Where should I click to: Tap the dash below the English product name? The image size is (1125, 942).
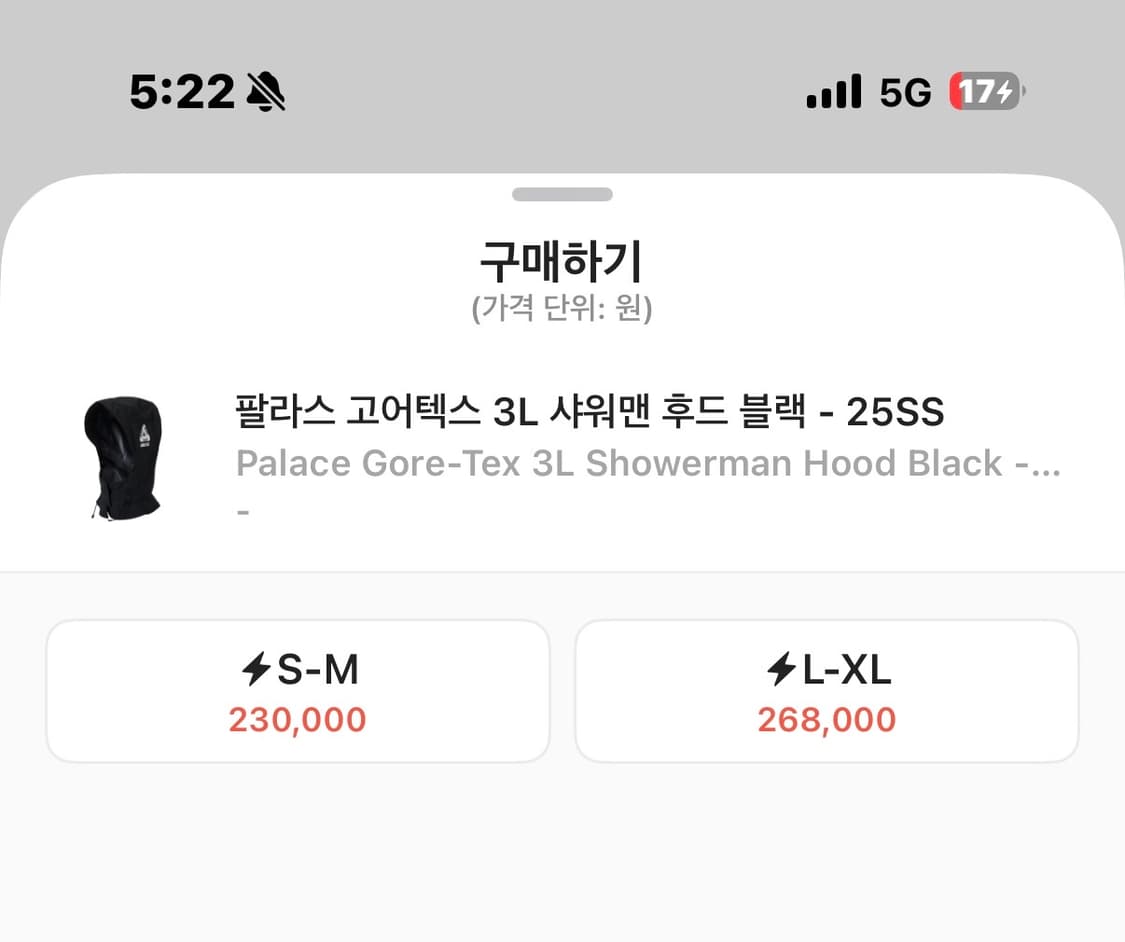[x=240, y=510]
